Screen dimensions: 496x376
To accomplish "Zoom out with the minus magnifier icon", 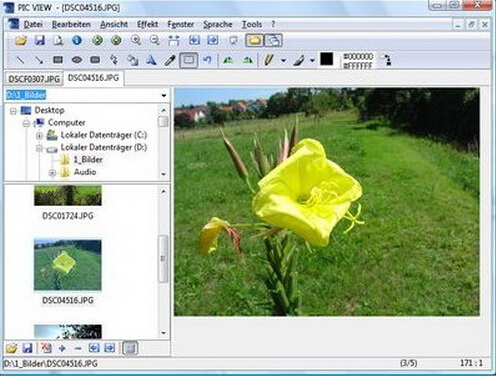I will [x=154, y=41].
